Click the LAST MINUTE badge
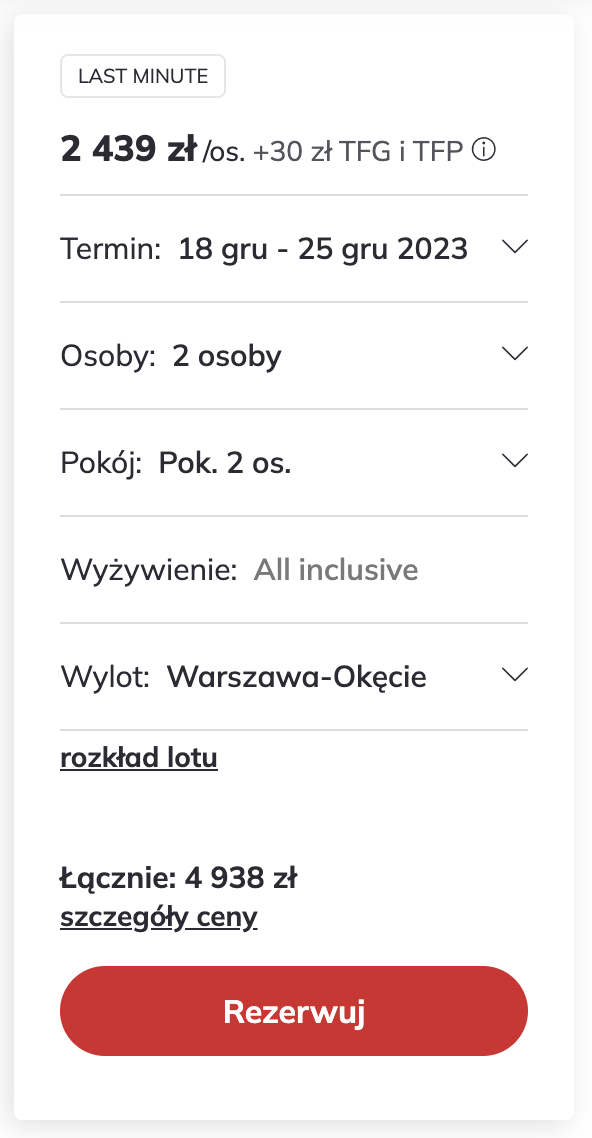The image size is (592, 1138). click(142, 75)
